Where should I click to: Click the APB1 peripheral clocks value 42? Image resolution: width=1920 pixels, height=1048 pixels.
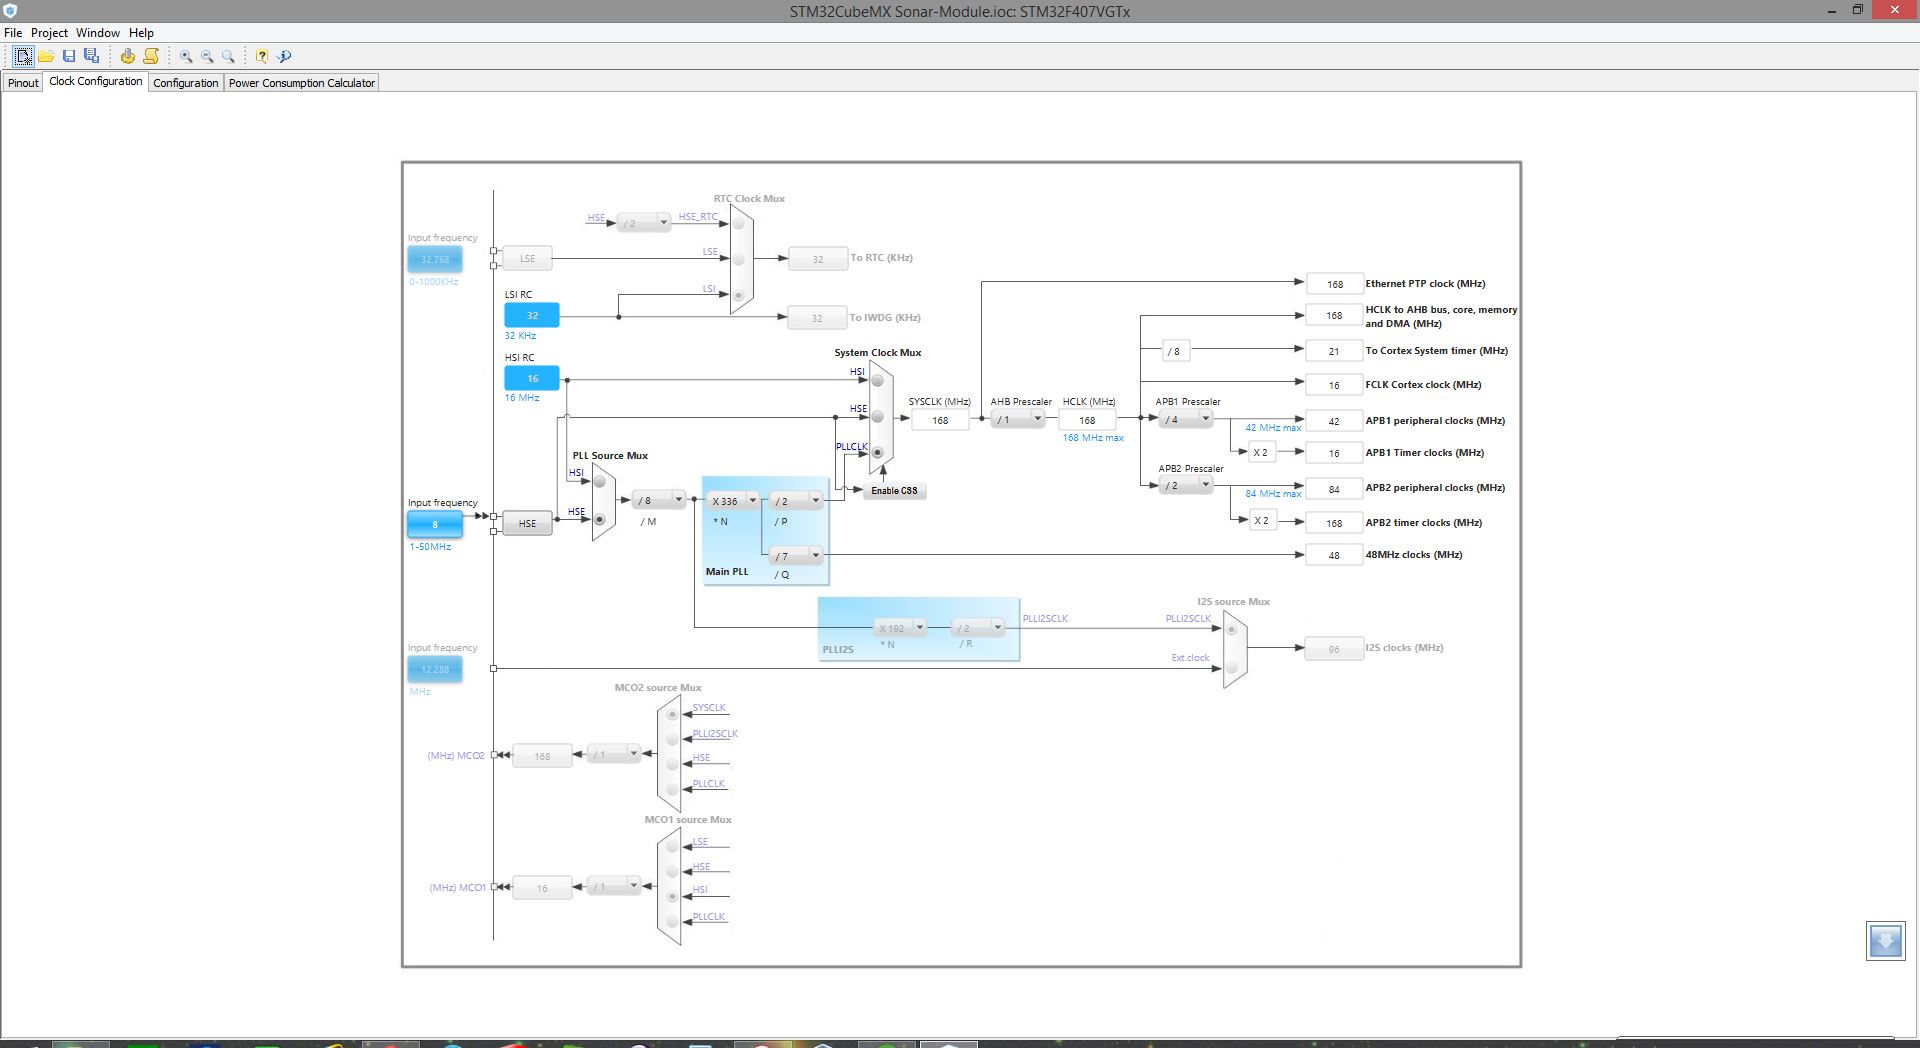point(1334,422)
